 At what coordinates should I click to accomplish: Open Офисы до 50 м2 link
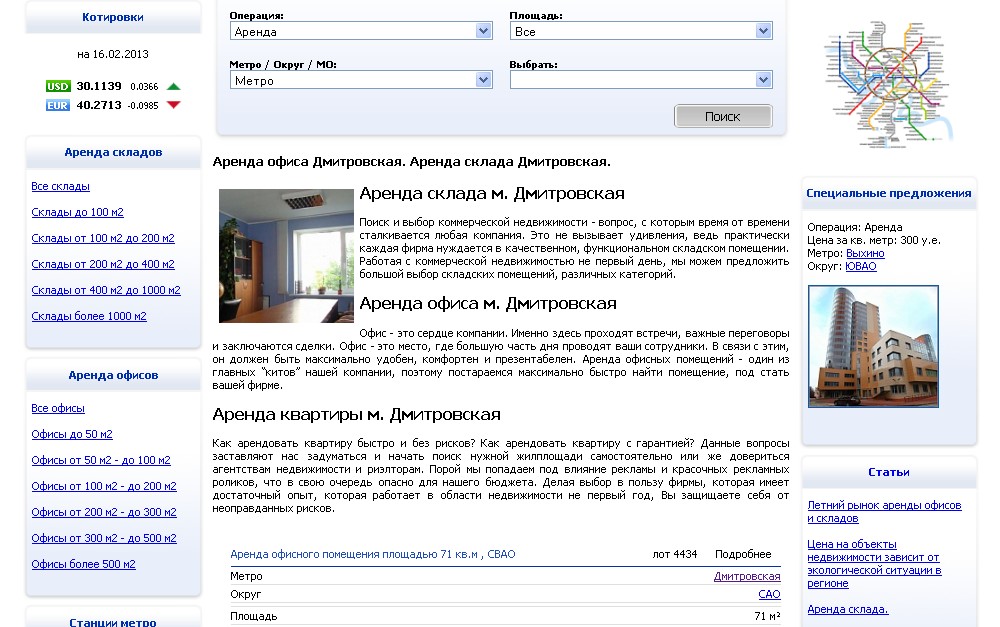click(72, 434)
